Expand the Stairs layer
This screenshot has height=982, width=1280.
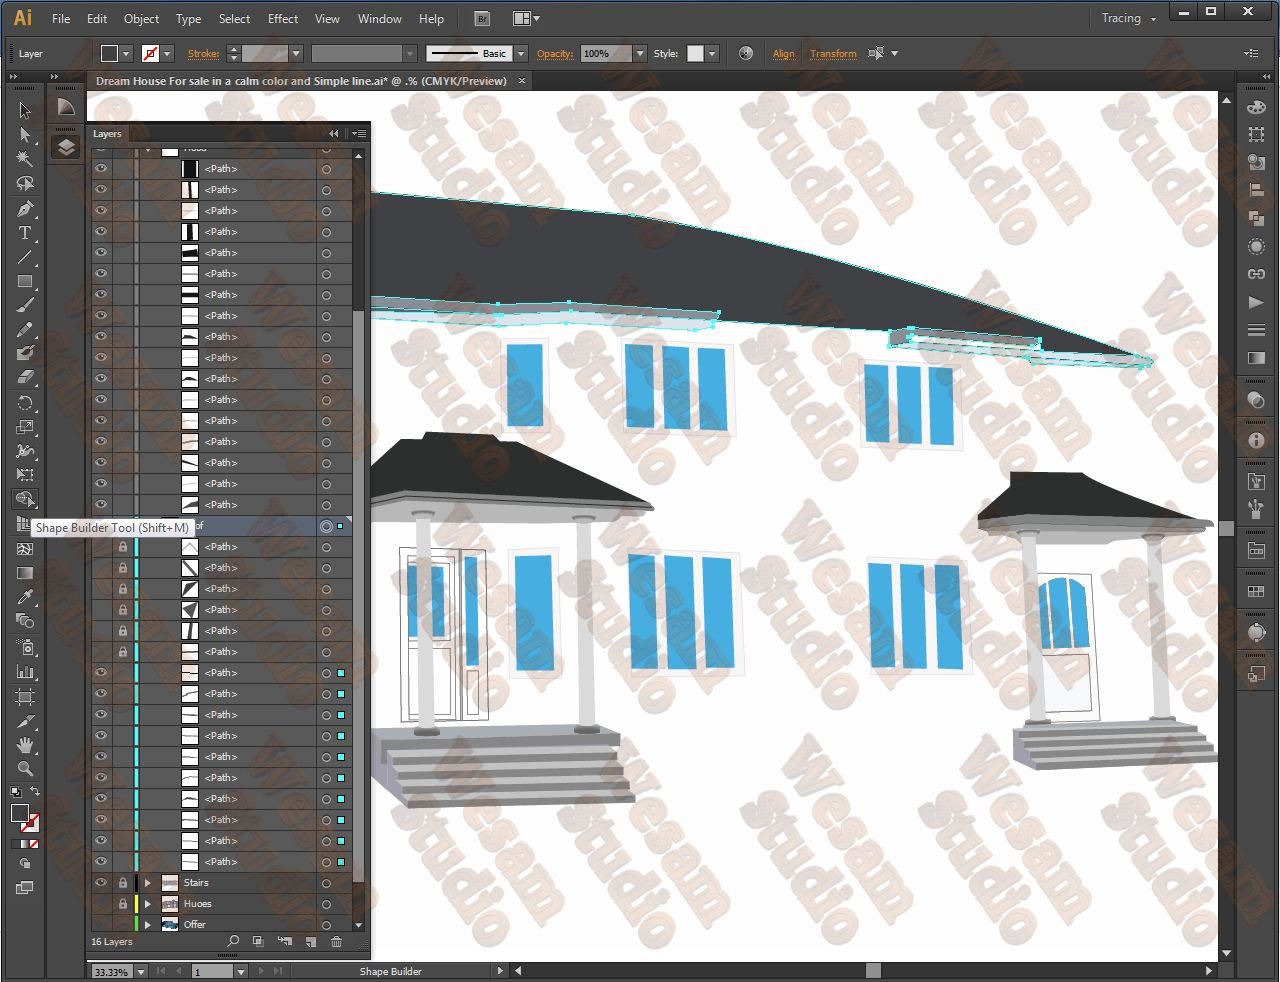pos(148,883)
